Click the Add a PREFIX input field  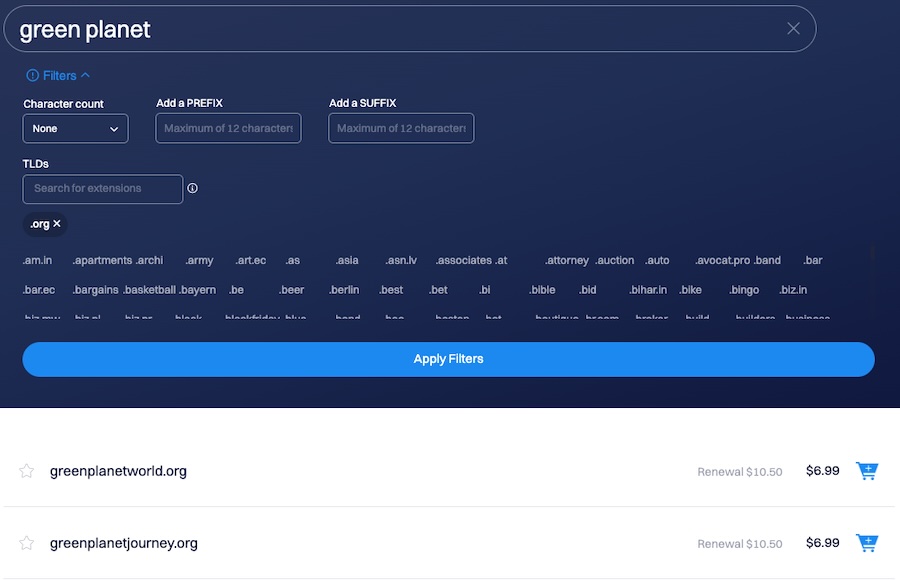[228, 128]
